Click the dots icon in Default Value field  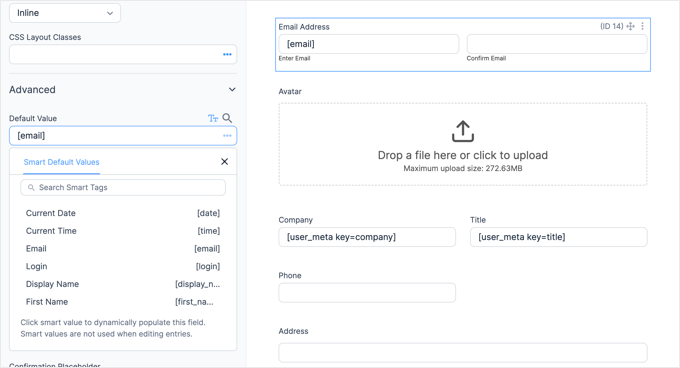coord(227,136)
